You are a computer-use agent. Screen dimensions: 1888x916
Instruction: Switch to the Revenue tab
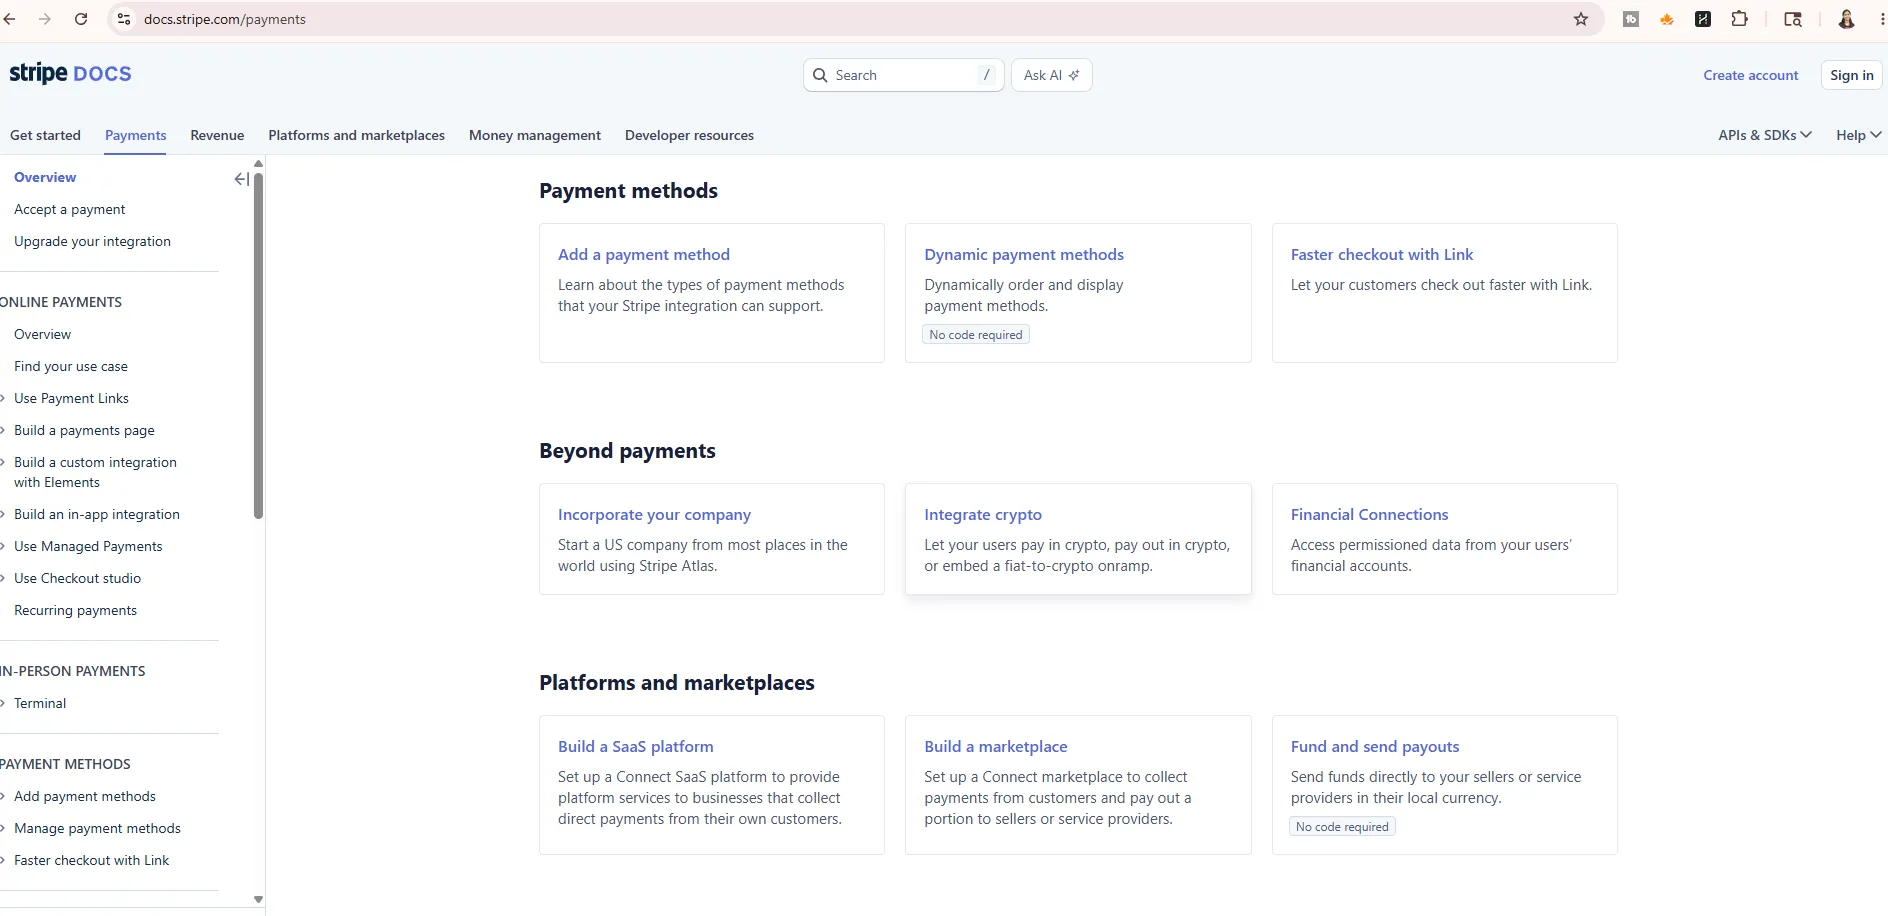[x=217, y=135]
